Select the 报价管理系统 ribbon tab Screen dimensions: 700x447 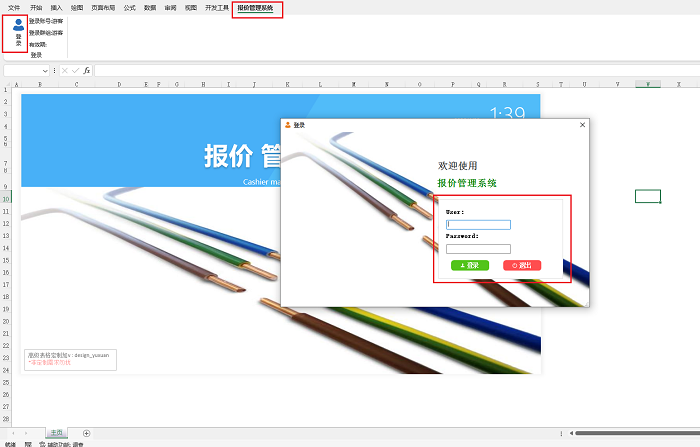coord(255,8)
